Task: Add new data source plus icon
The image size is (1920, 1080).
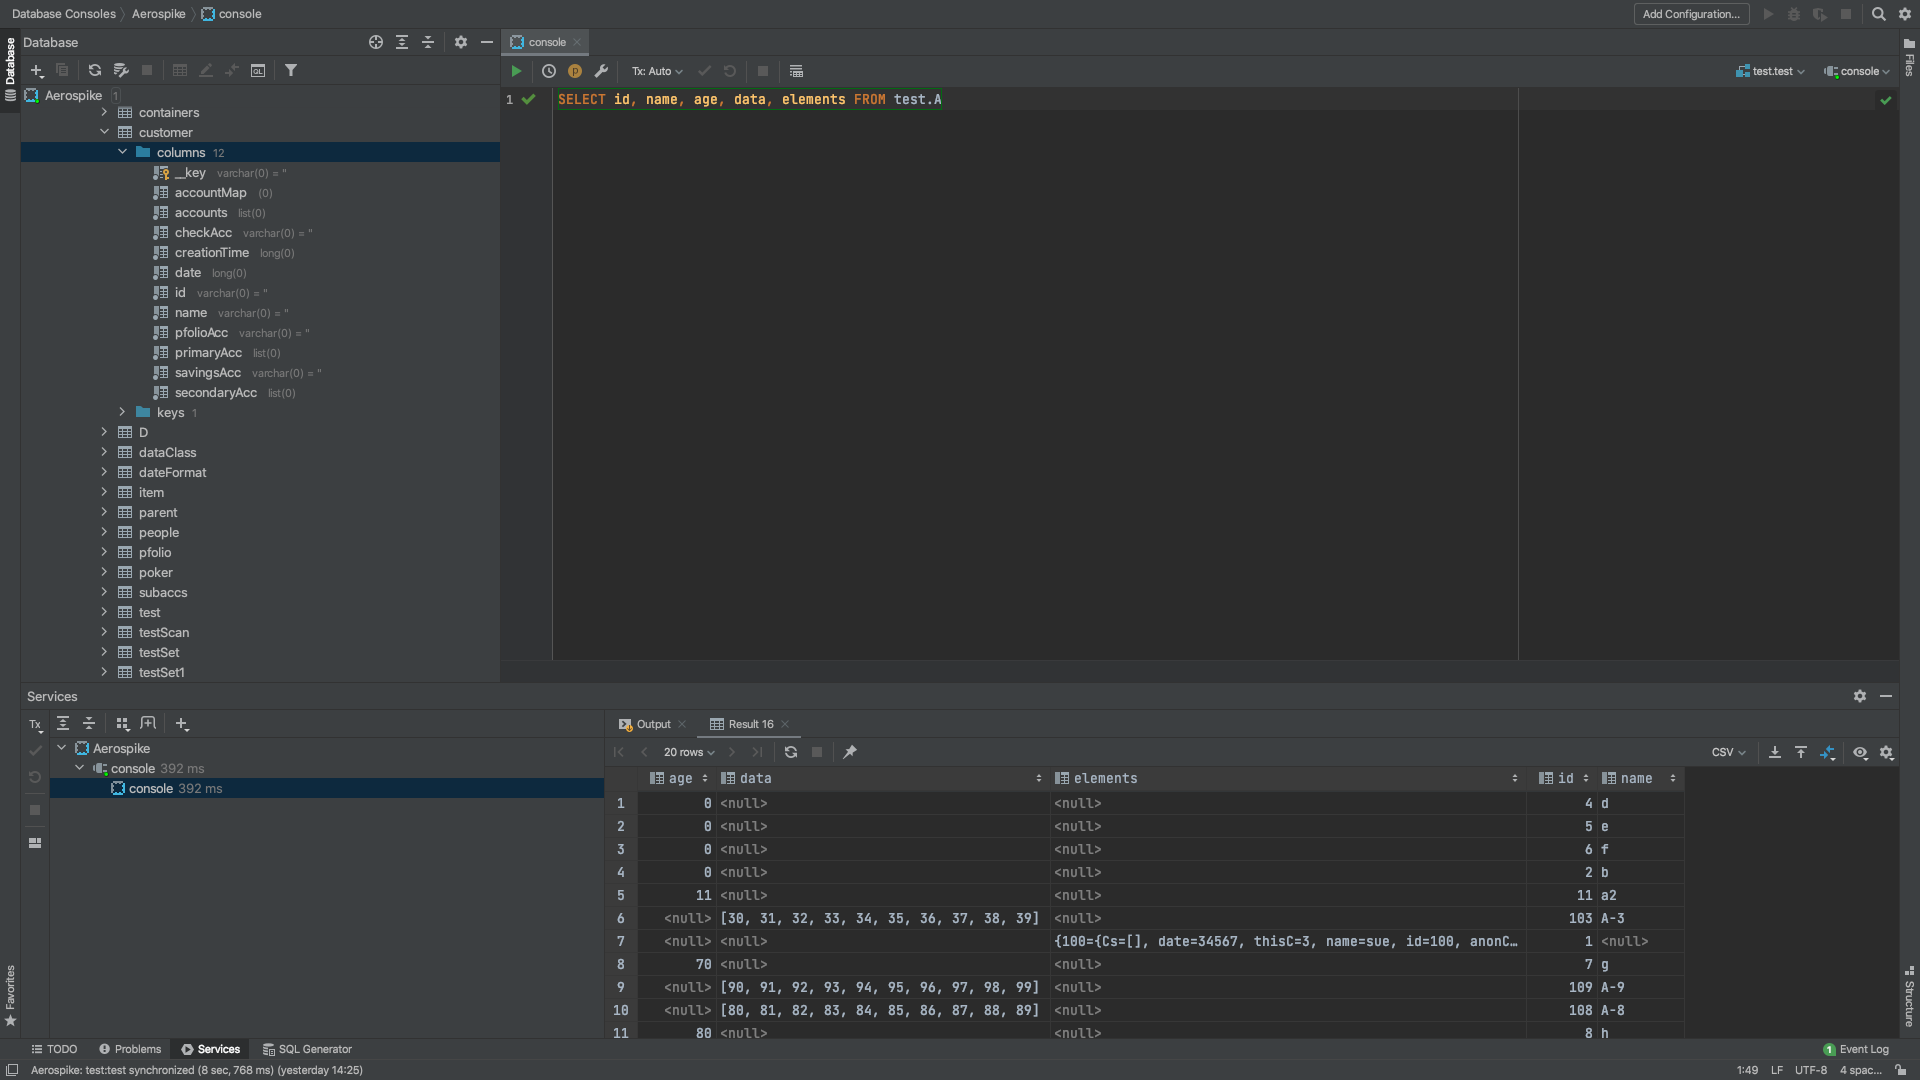Action: [37, 71]
